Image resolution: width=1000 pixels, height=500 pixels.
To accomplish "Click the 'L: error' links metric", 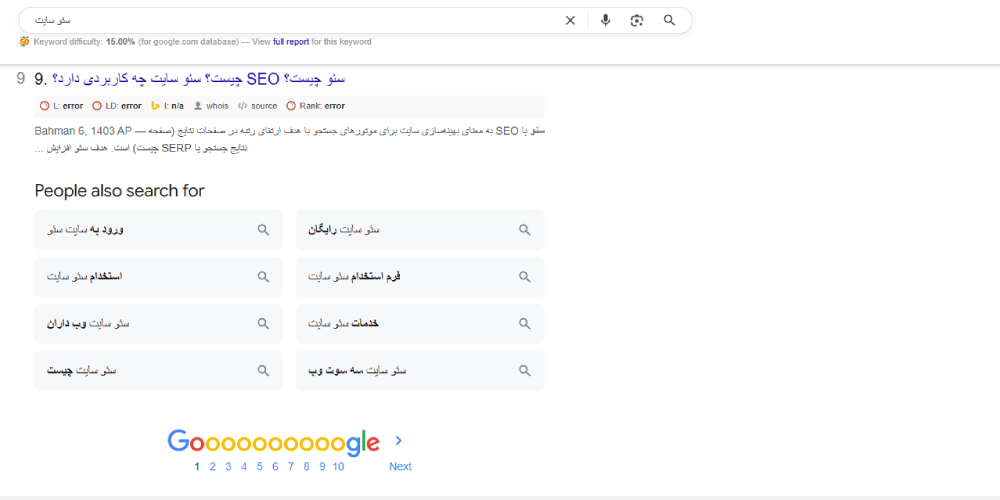I will coord(61,106).
